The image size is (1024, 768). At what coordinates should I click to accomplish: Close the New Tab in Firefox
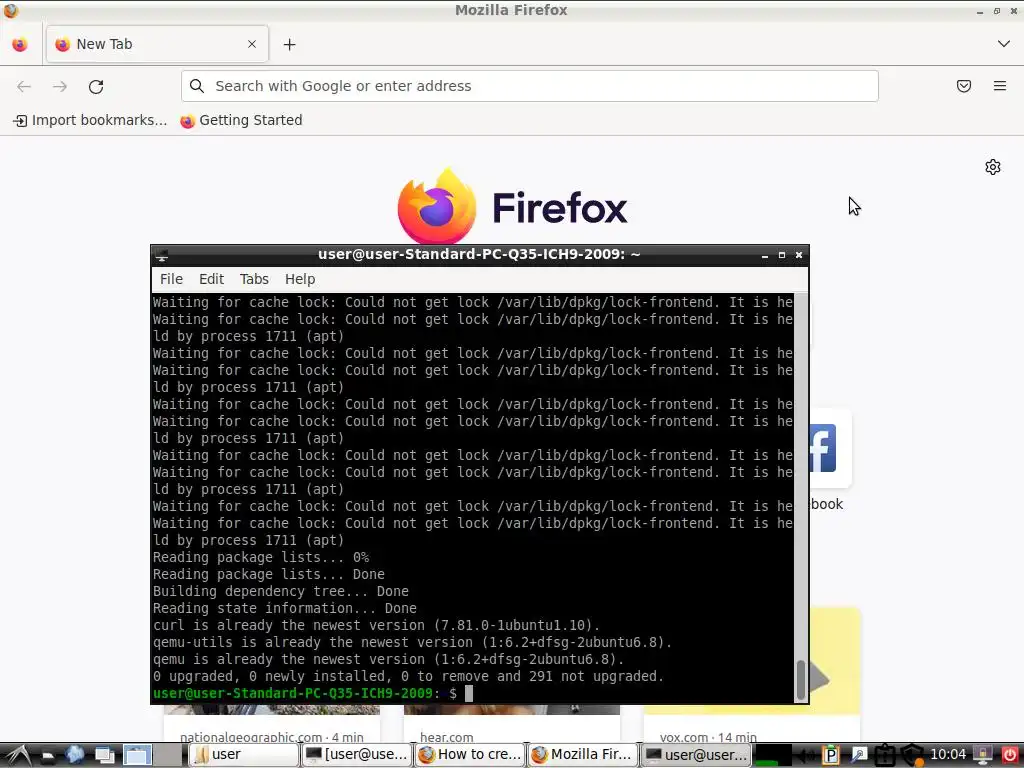click(x=252, y=44)
